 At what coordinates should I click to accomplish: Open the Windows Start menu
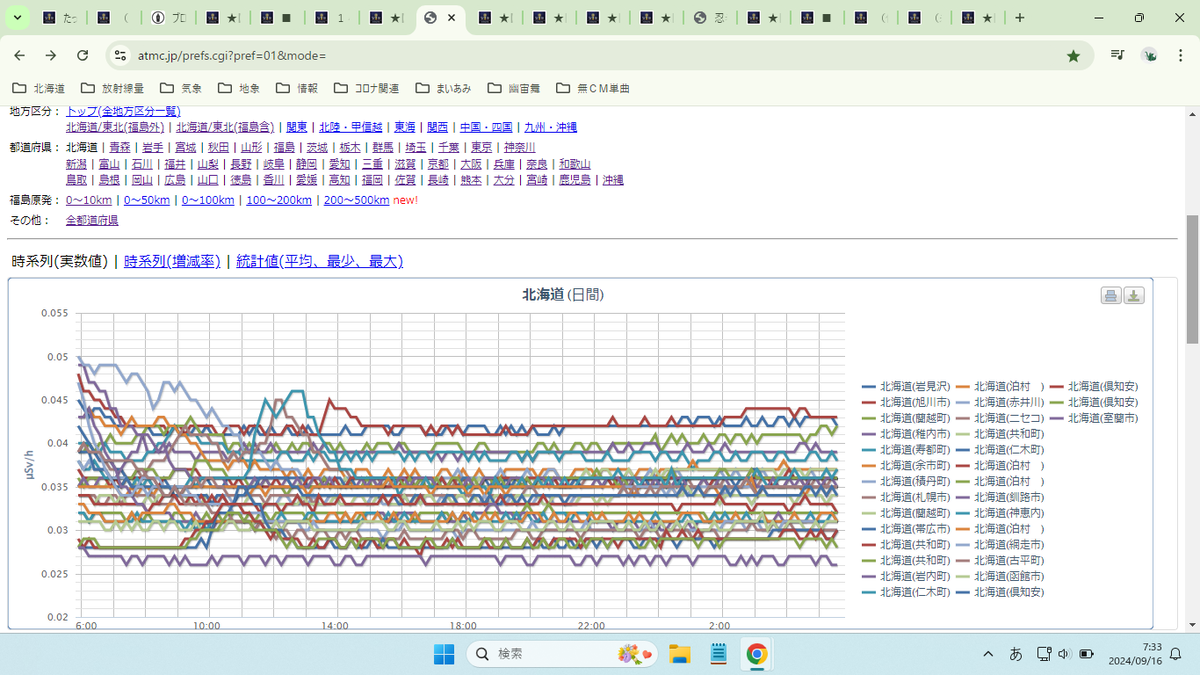point(443,654)
